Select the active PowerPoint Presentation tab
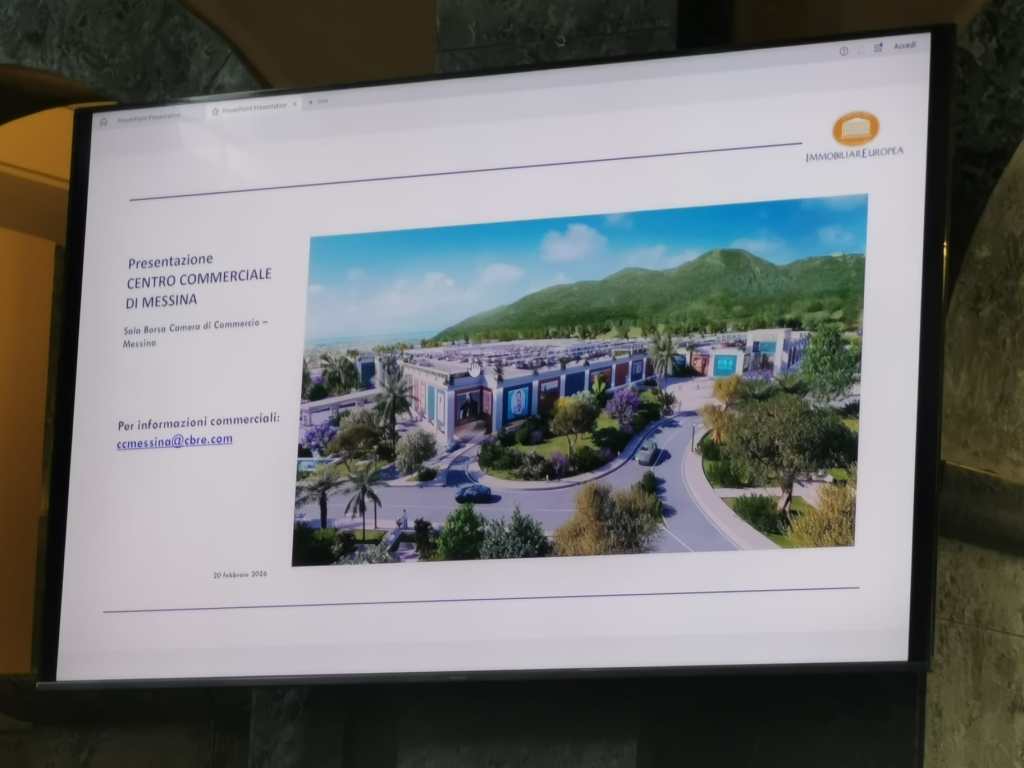This screenshot has width=1024, height=768. pos(253,106)
